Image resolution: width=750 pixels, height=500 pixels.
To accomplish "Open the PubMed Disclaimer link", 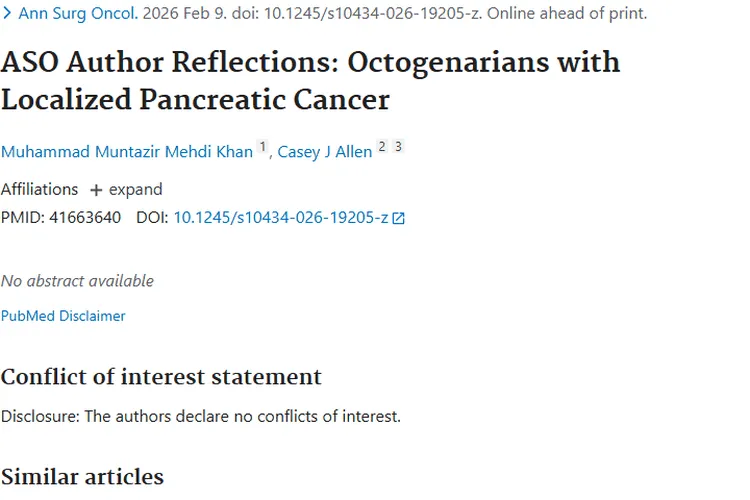I will click(x=63, y=316).
